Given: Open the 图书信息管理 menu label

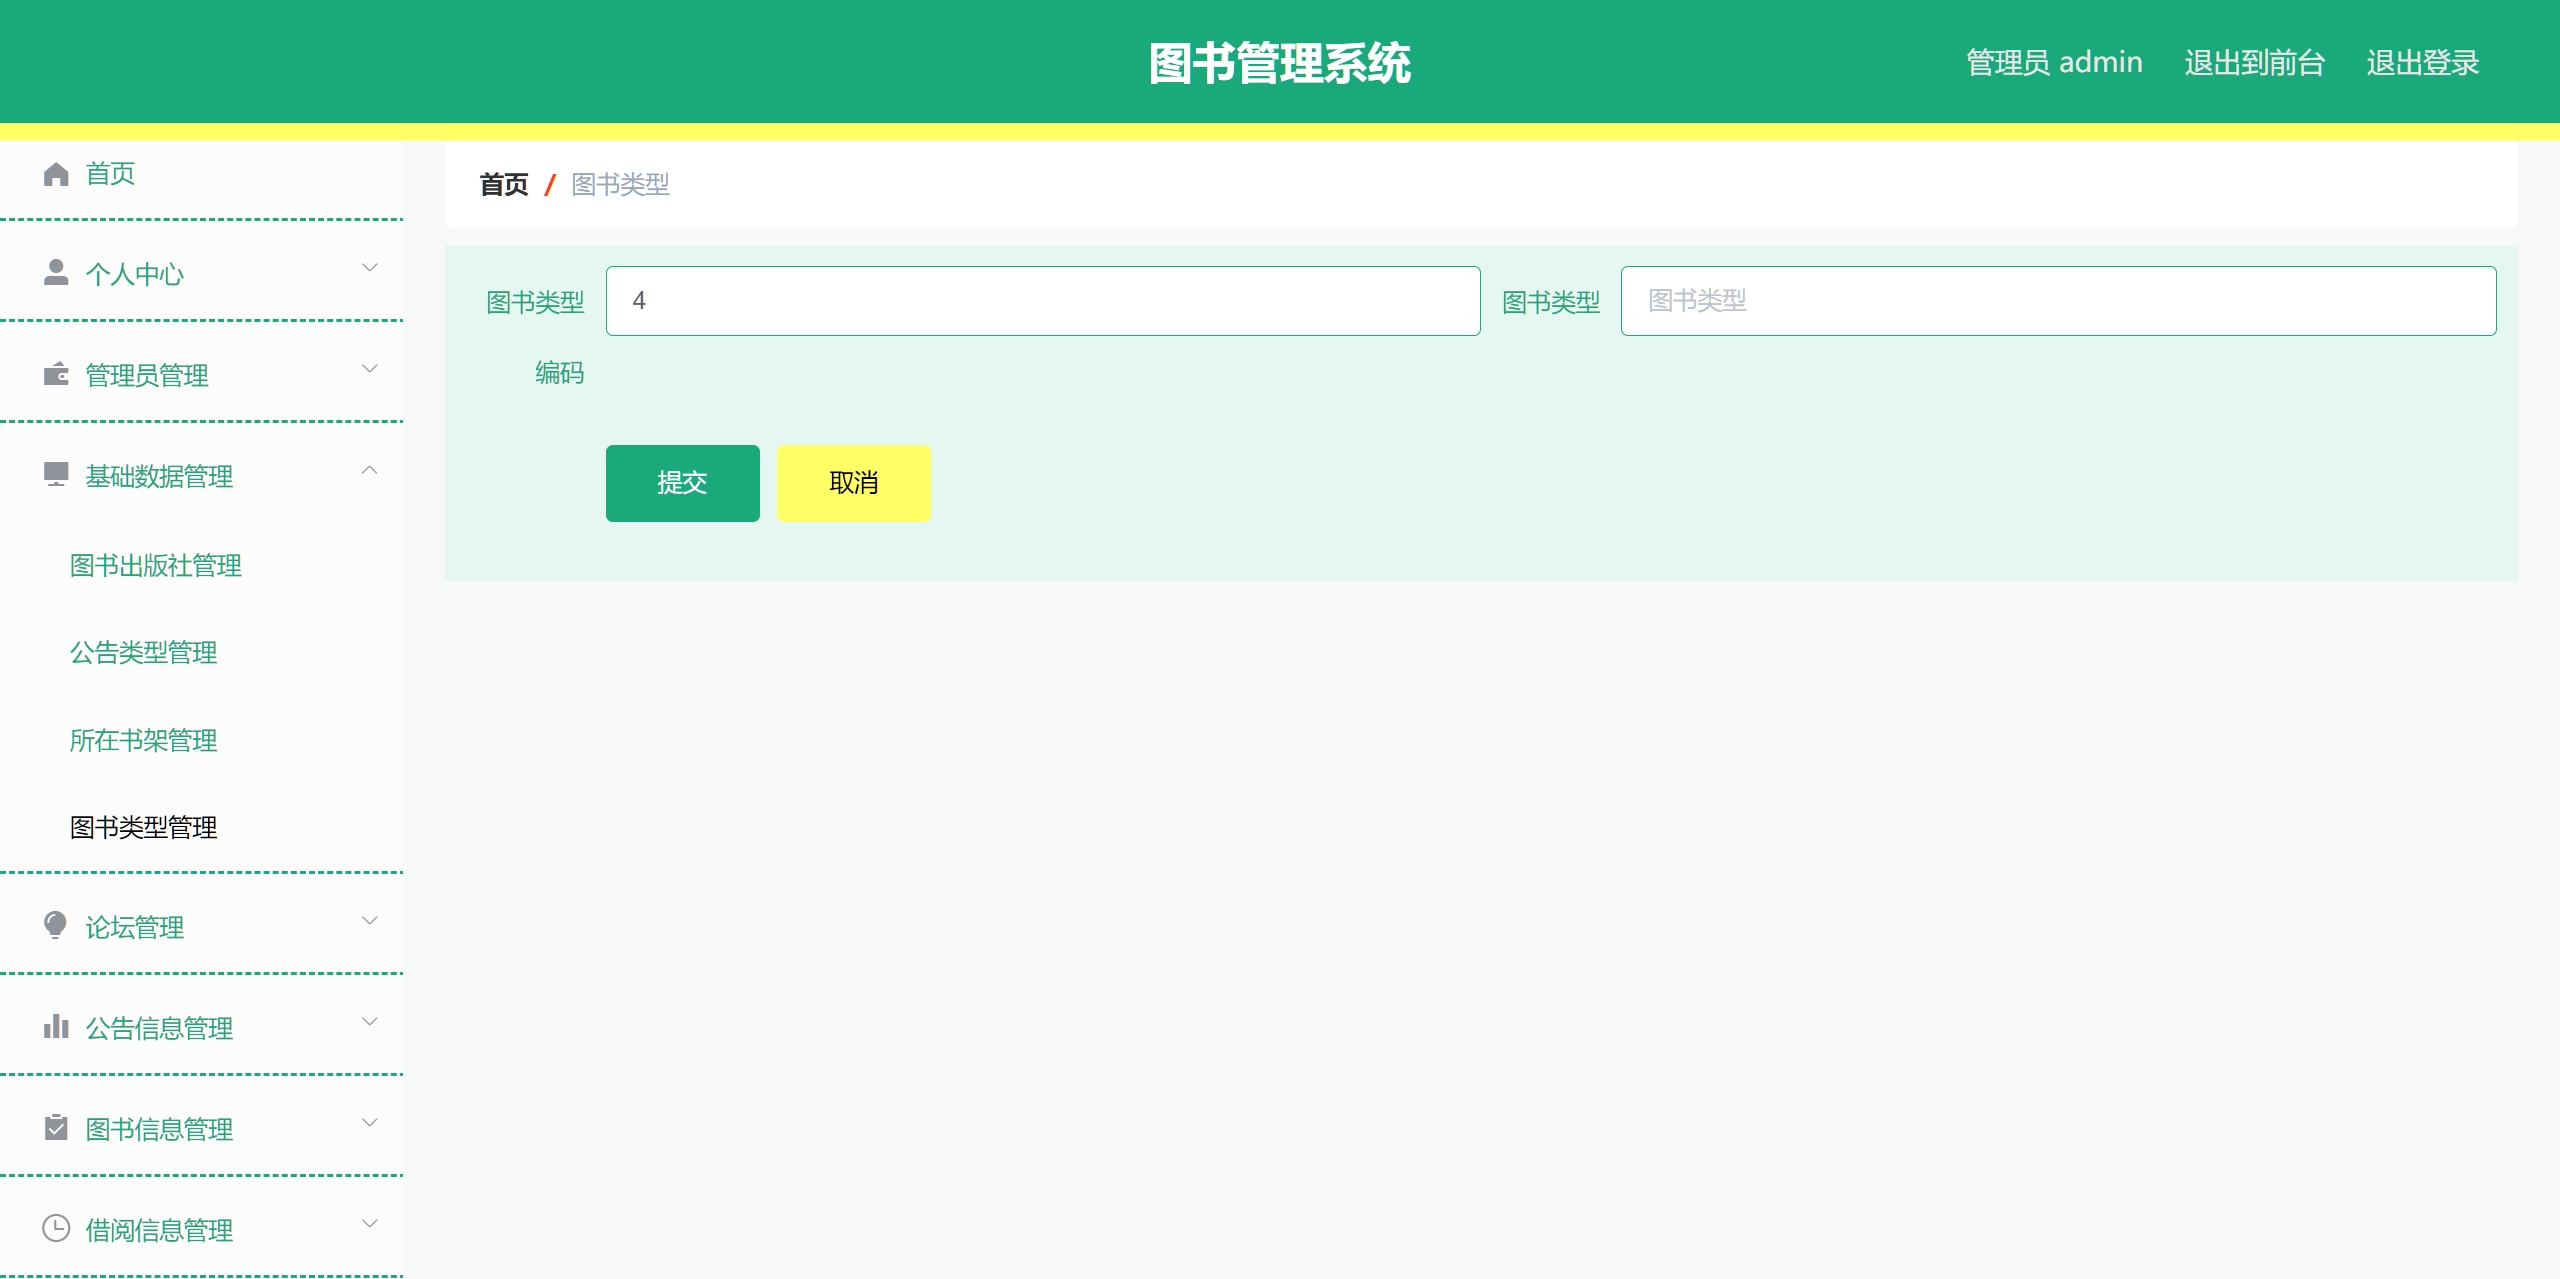Looking at the screenshot, I should pos(159,1130).
